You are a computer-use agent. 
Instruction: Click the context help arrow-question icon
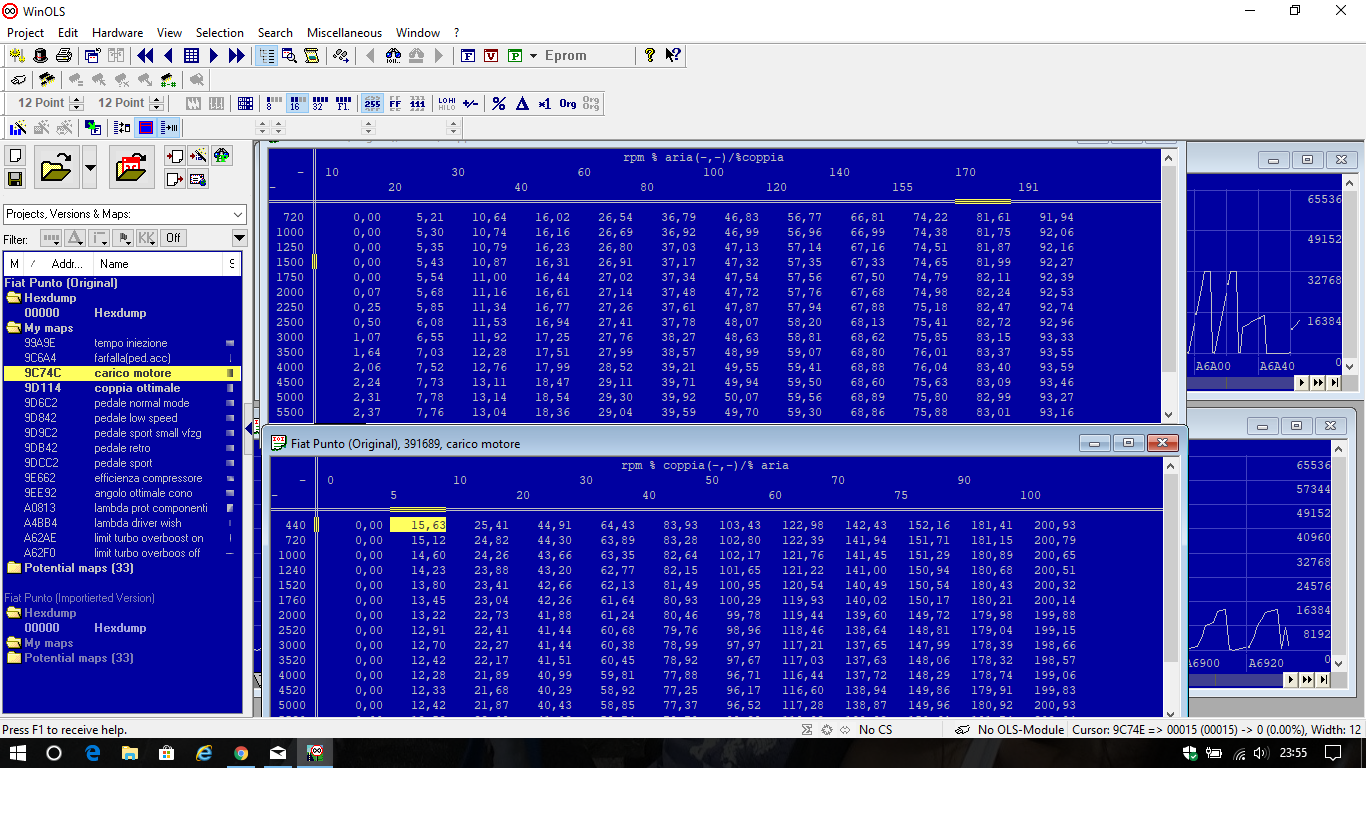673,56
